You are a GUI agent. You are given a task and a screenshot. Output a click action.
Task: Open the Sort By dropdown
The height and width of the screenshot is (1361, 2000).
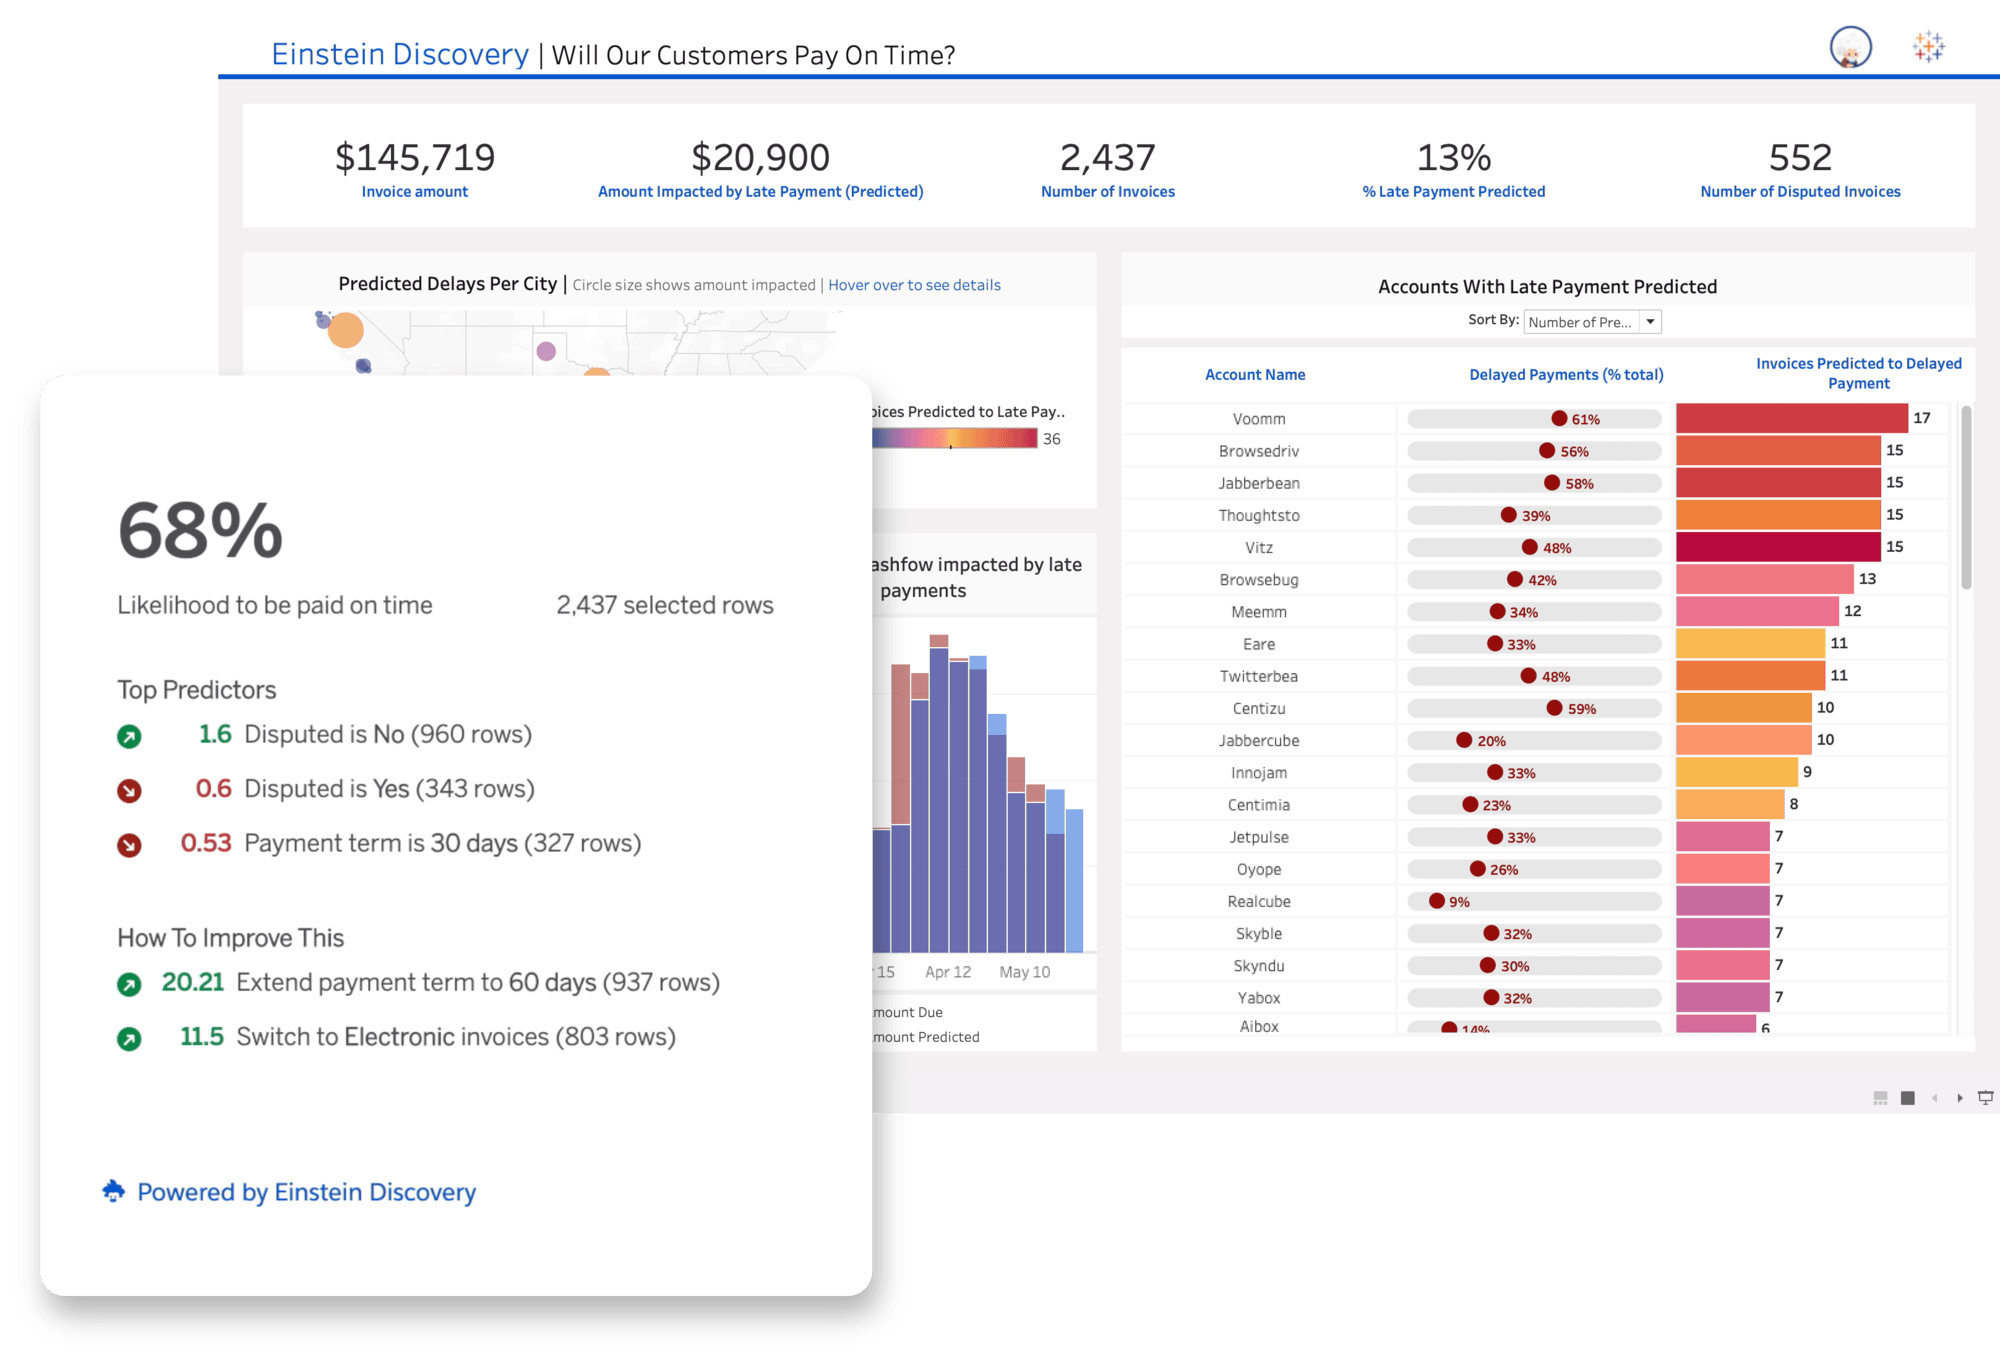(1581, 322)
